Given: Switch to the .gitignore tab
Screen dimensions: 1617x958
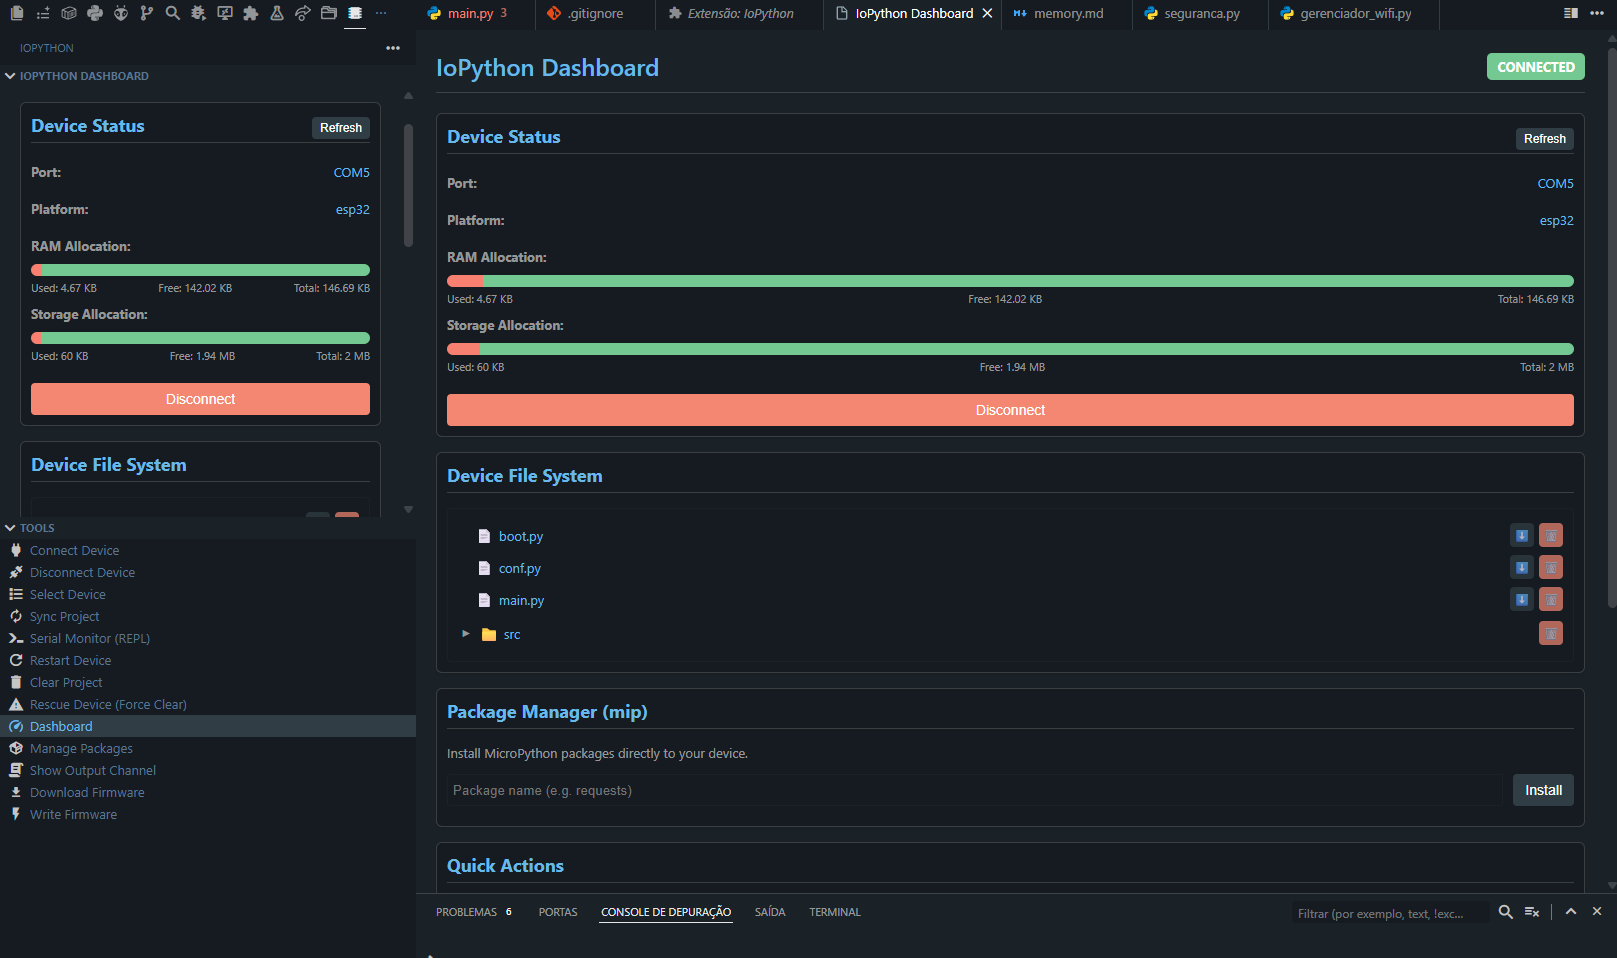Looking at the screenshot, I should click(596, 14).
